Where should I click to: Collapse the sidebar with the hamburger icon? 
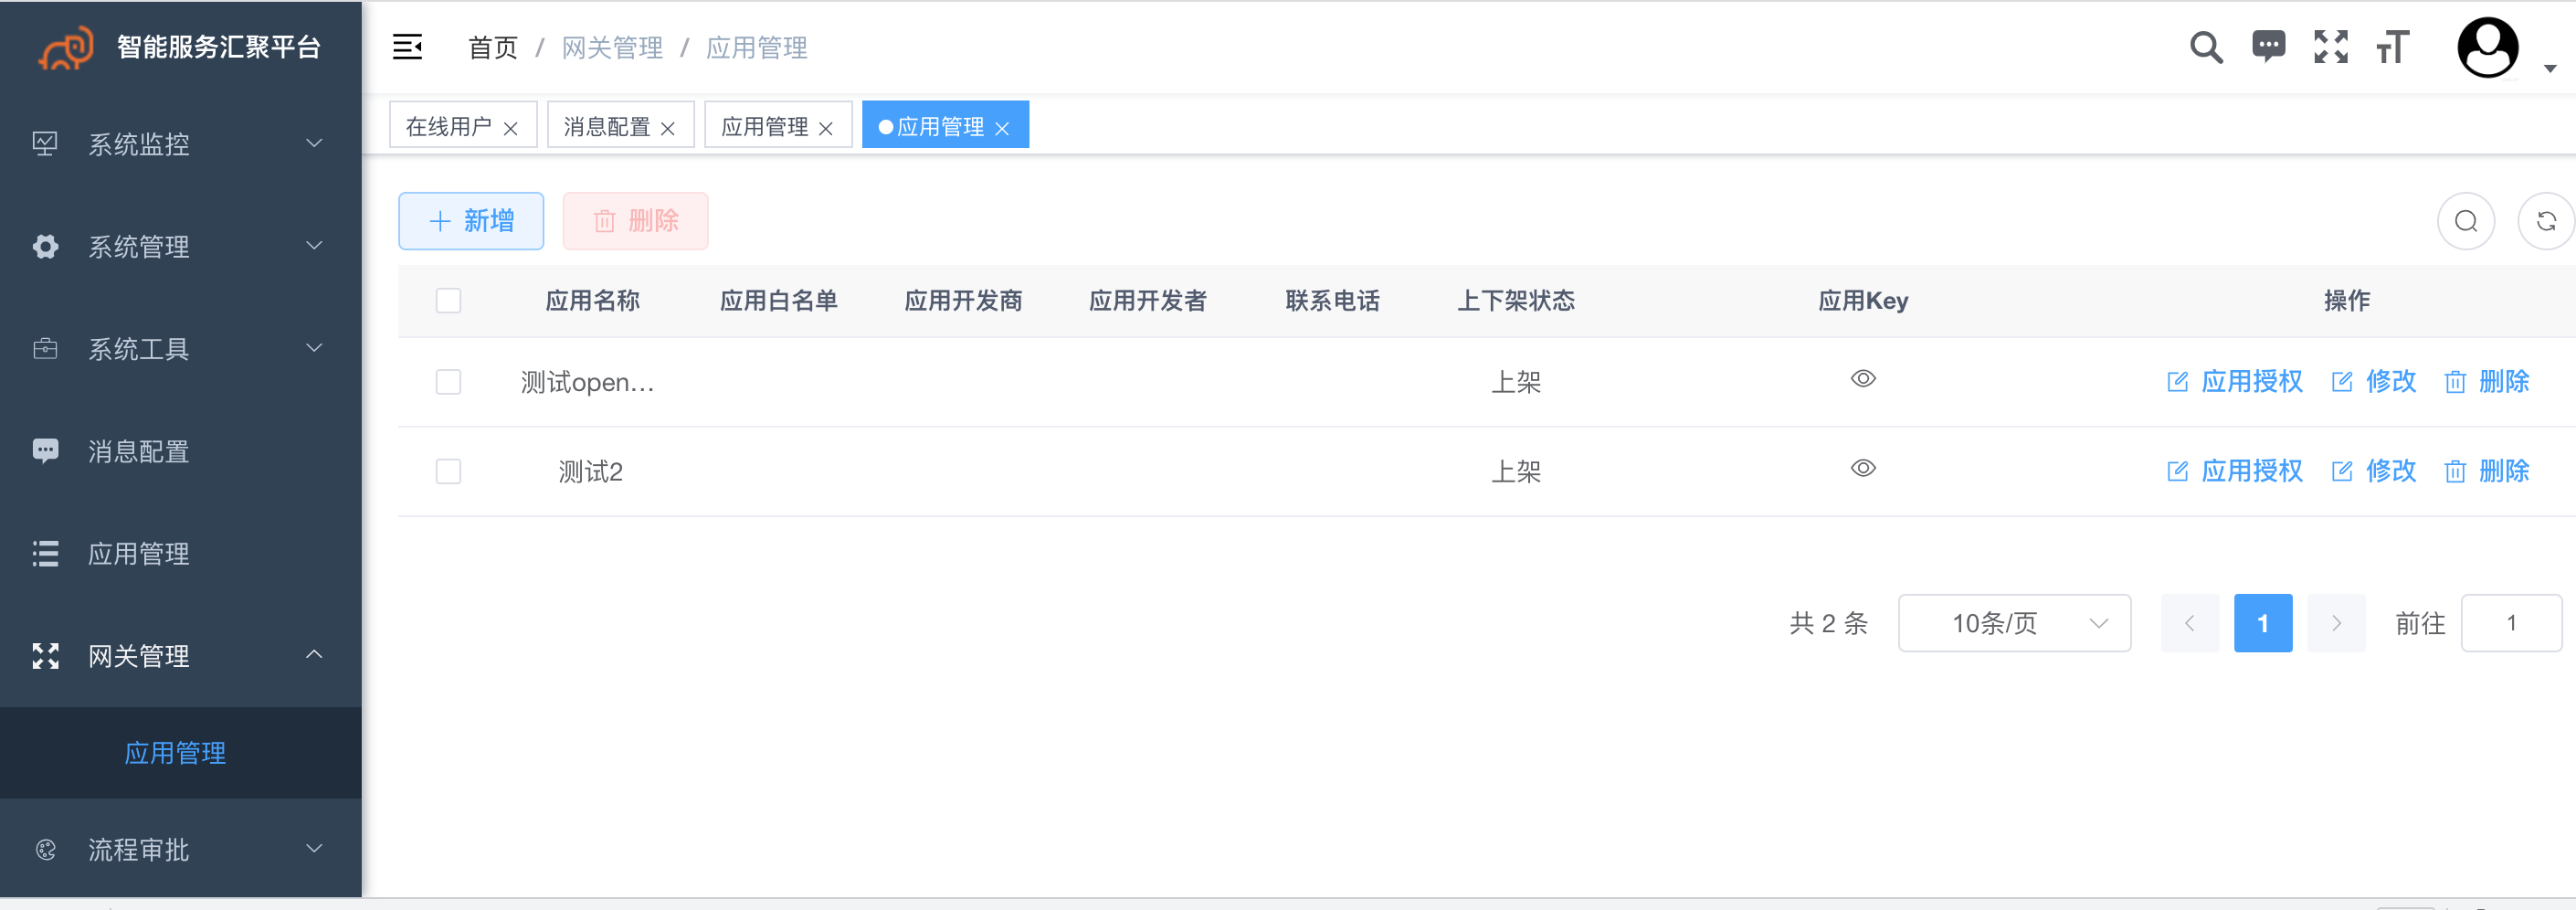(x=407, y=47)
